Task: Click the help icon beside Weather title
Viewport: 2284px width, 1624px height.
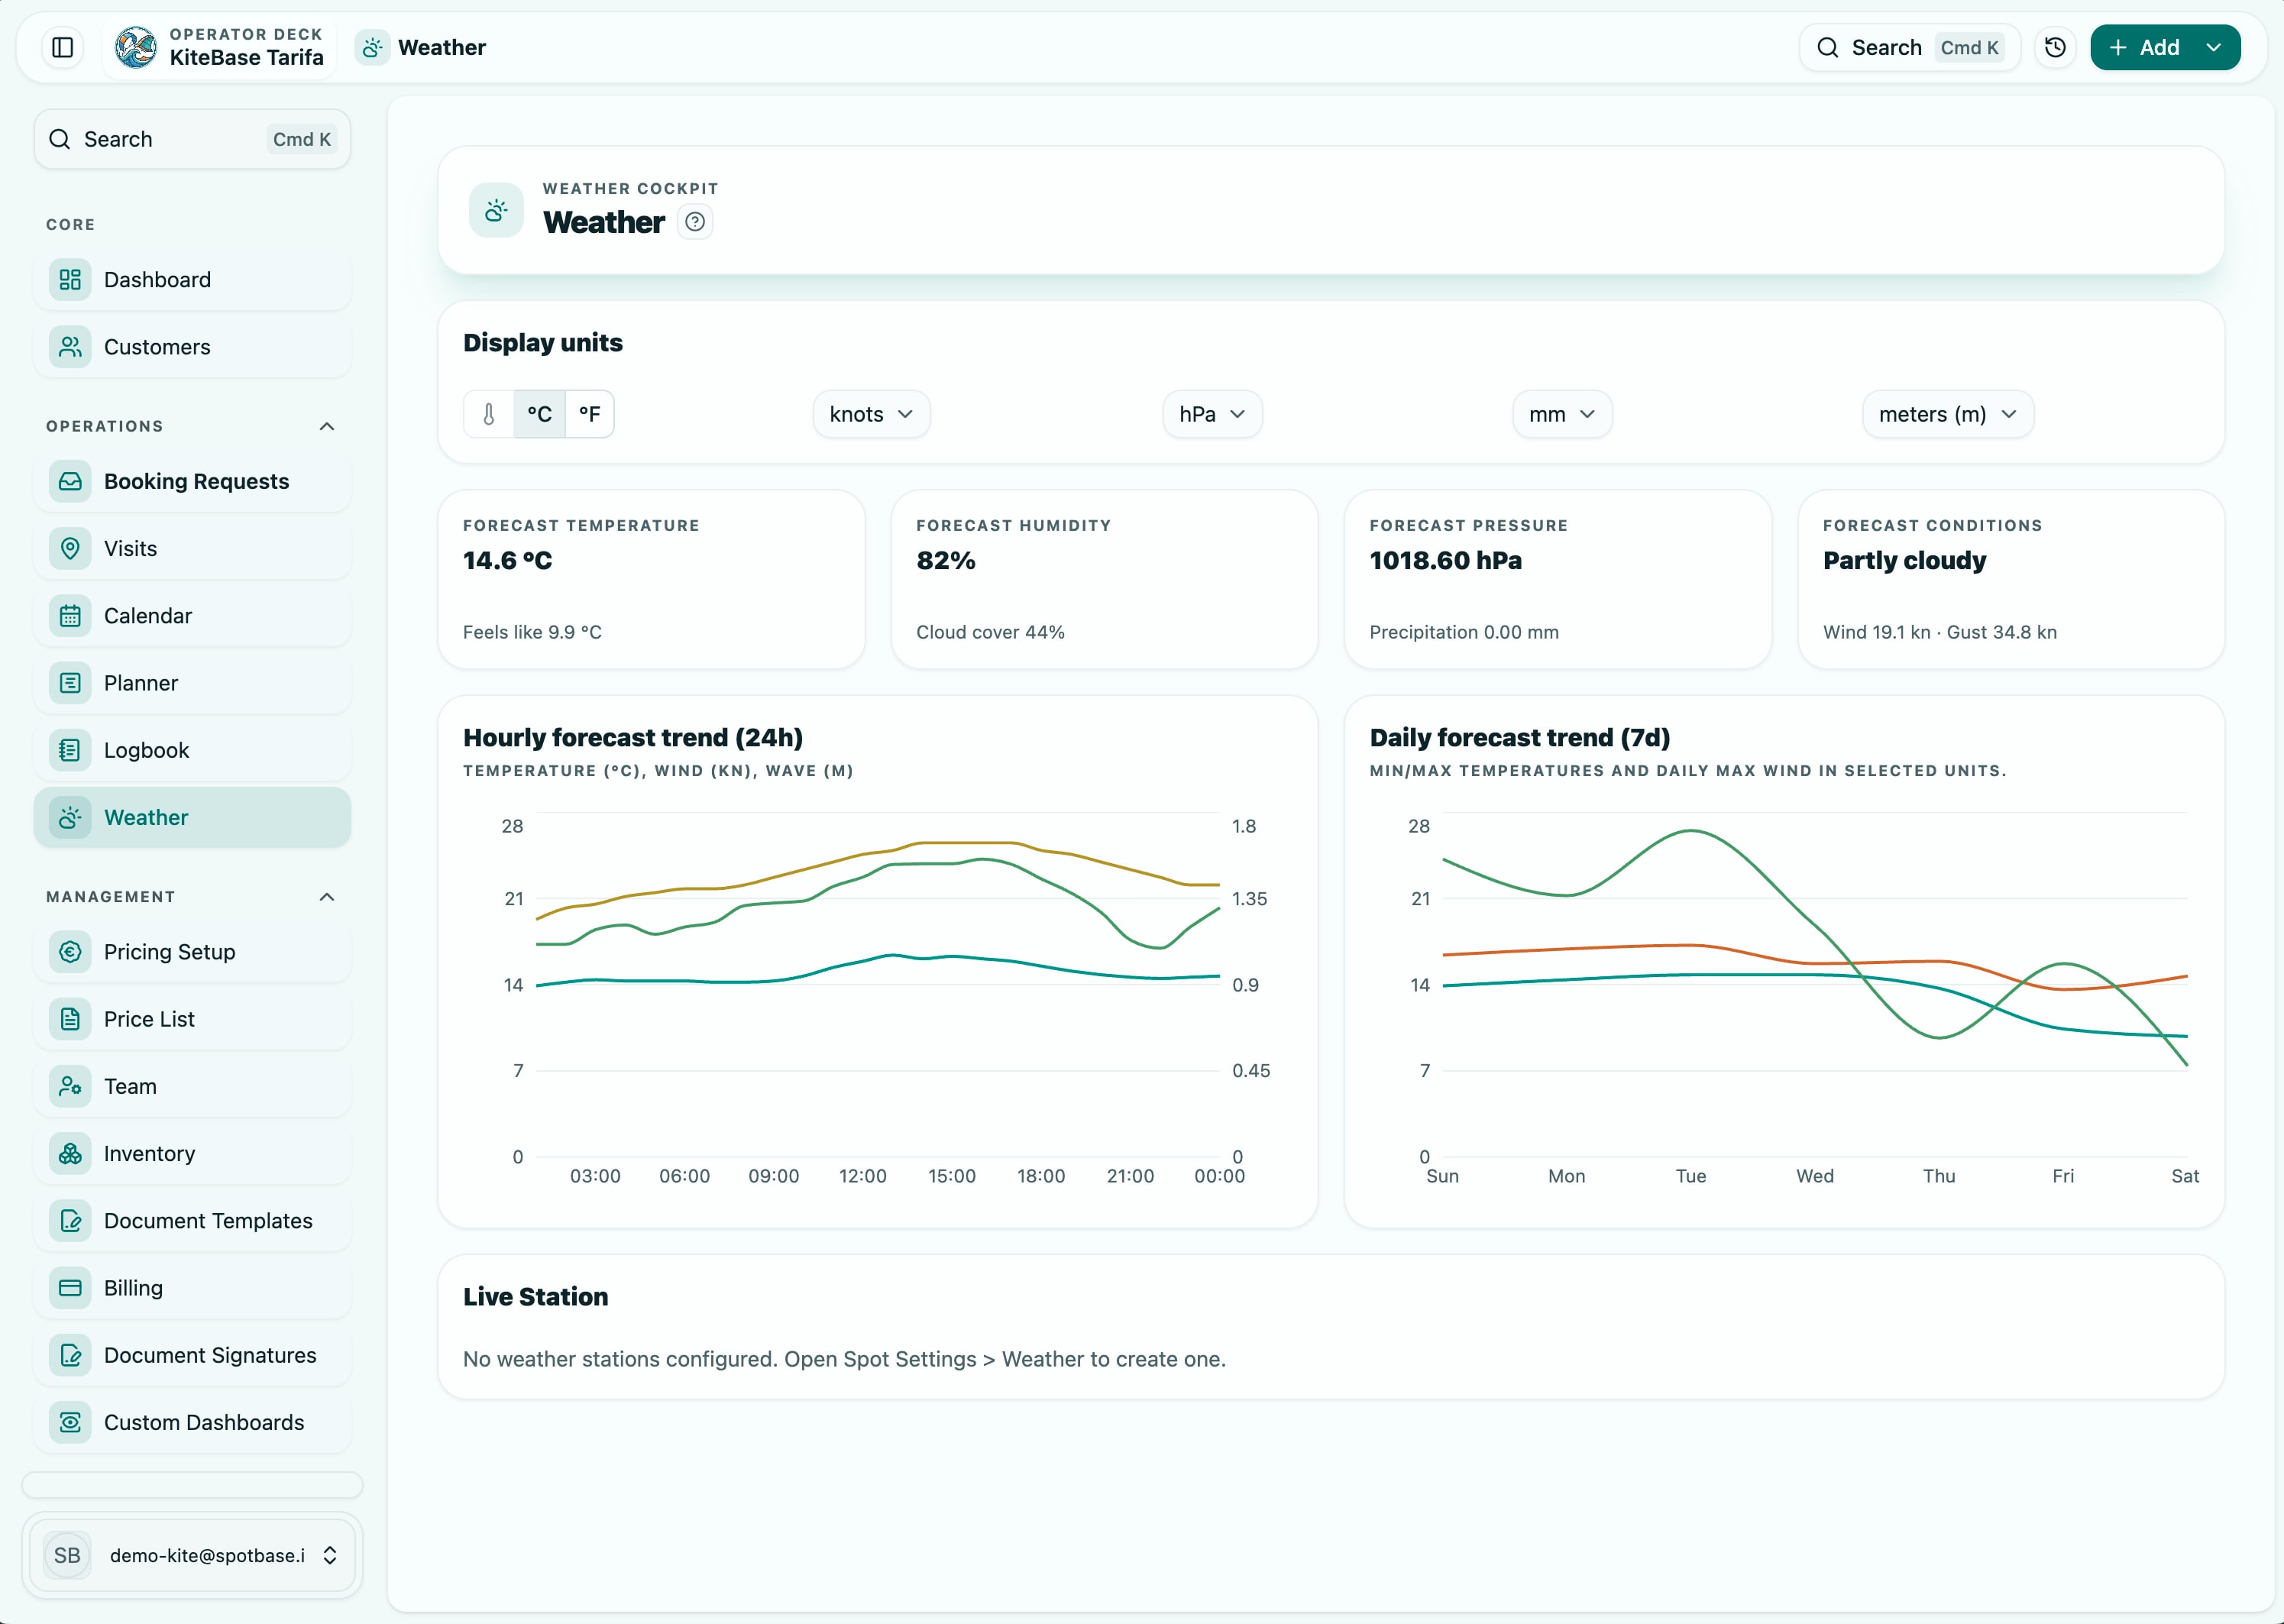Action: pos(695,221)
